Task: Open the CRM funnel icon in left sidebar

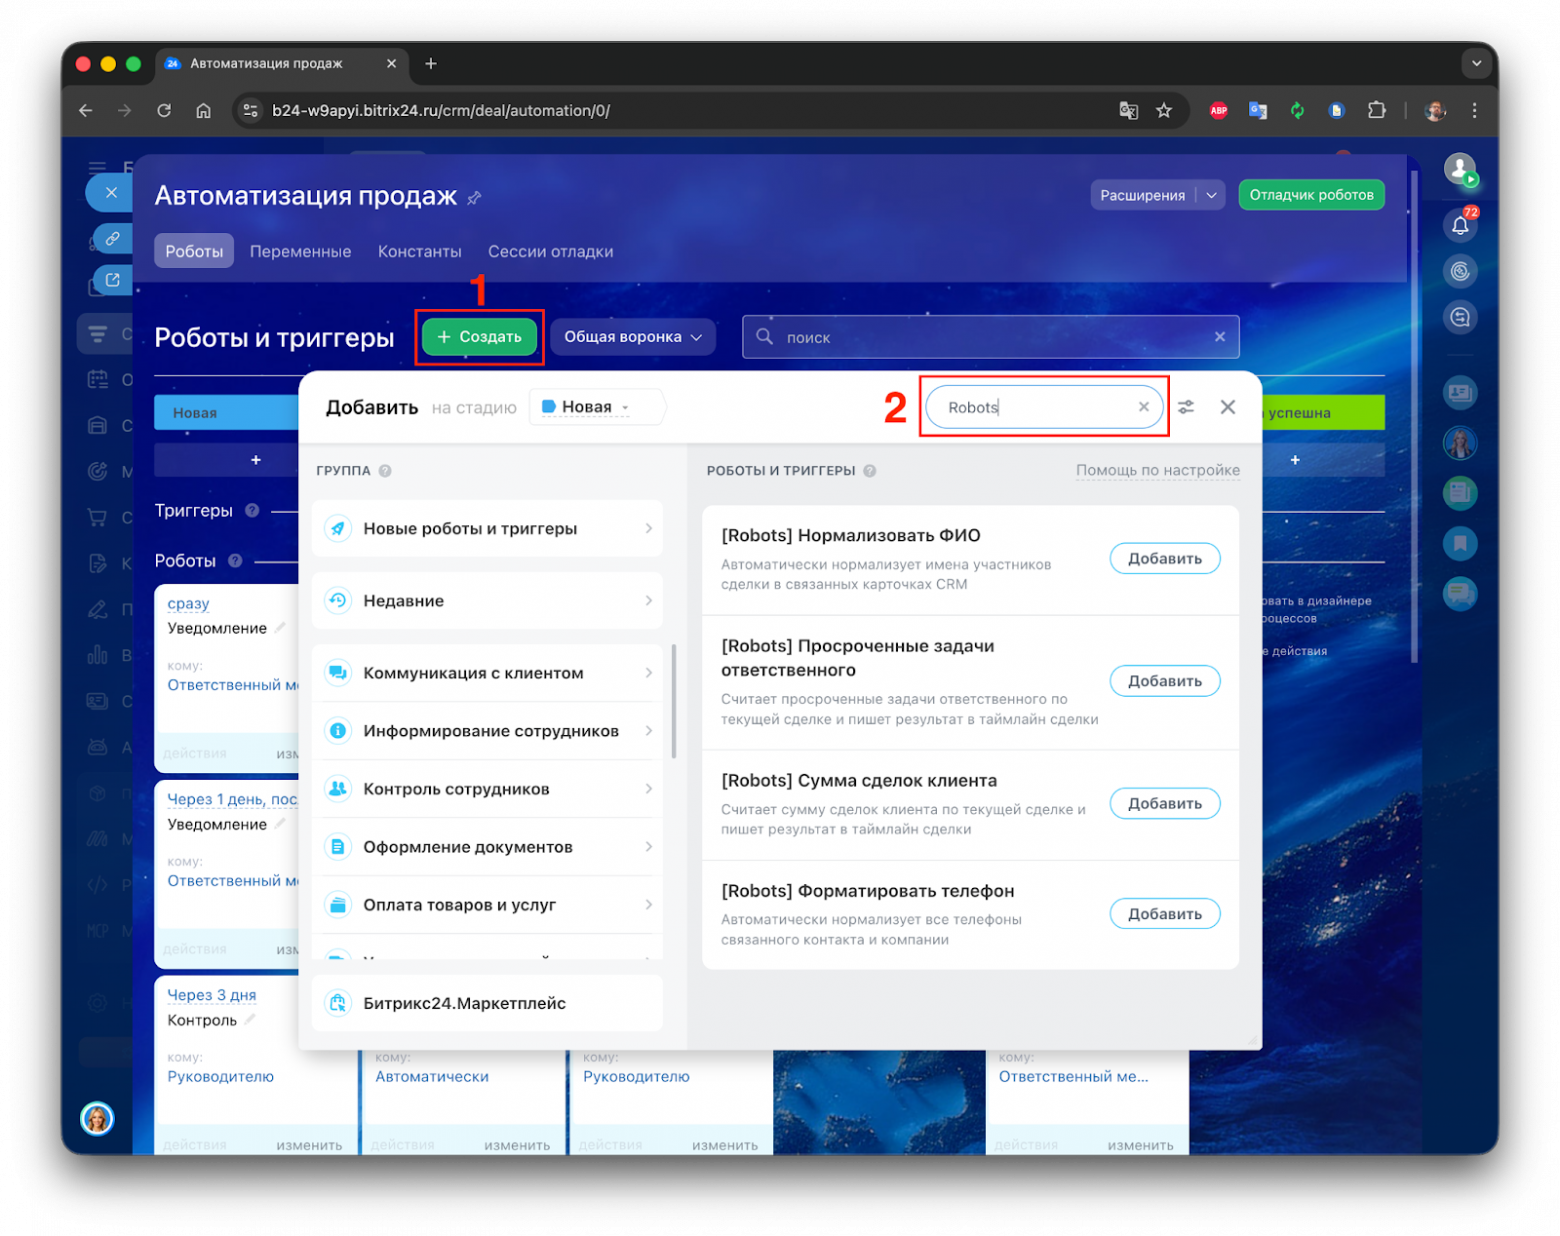Action: [97, 334]
